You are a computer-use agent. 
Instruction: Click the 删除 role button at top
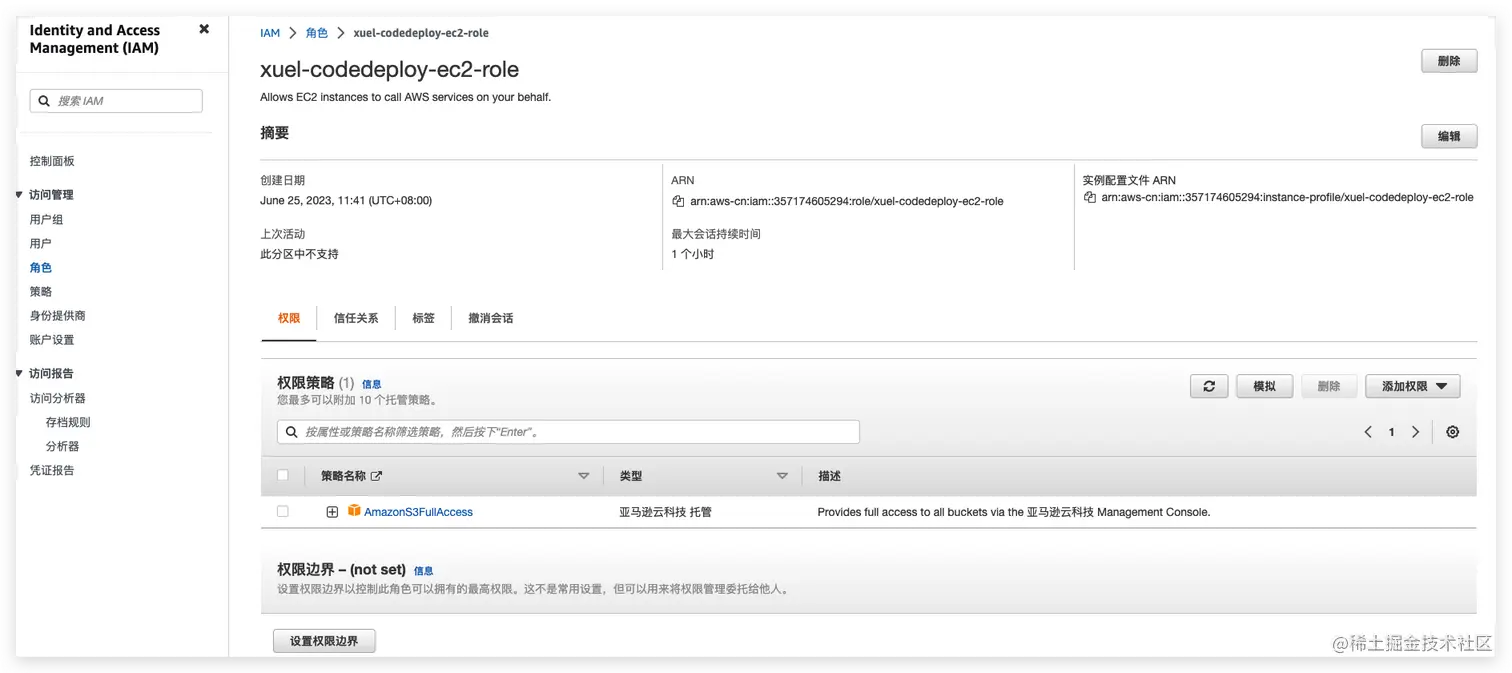(1449, 61)
